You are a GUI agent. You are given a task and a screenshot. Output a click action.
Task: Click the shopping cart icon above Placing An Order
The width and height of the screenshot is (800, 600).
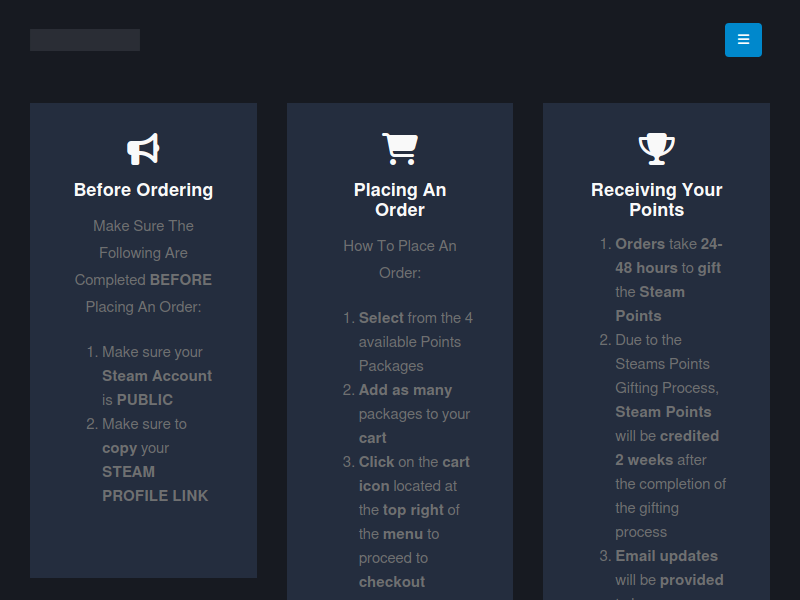(x=400, y=149)
